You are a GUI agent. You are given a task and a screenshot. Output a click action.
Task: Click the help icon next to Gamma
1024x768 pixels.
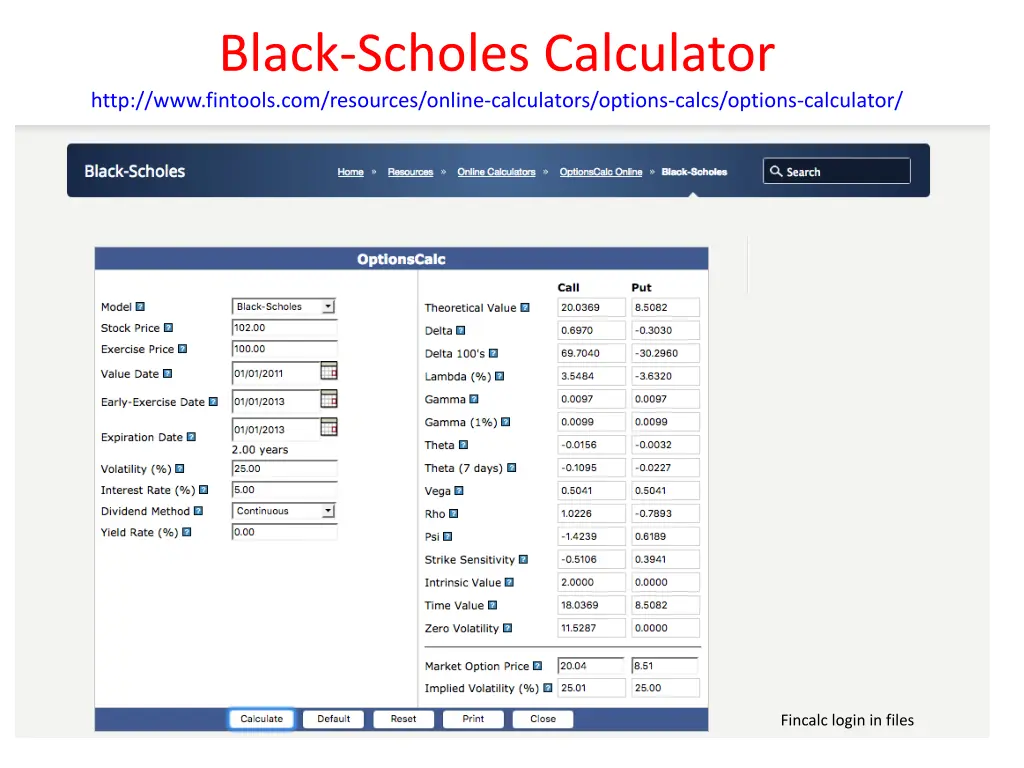(x=474, y=399)
